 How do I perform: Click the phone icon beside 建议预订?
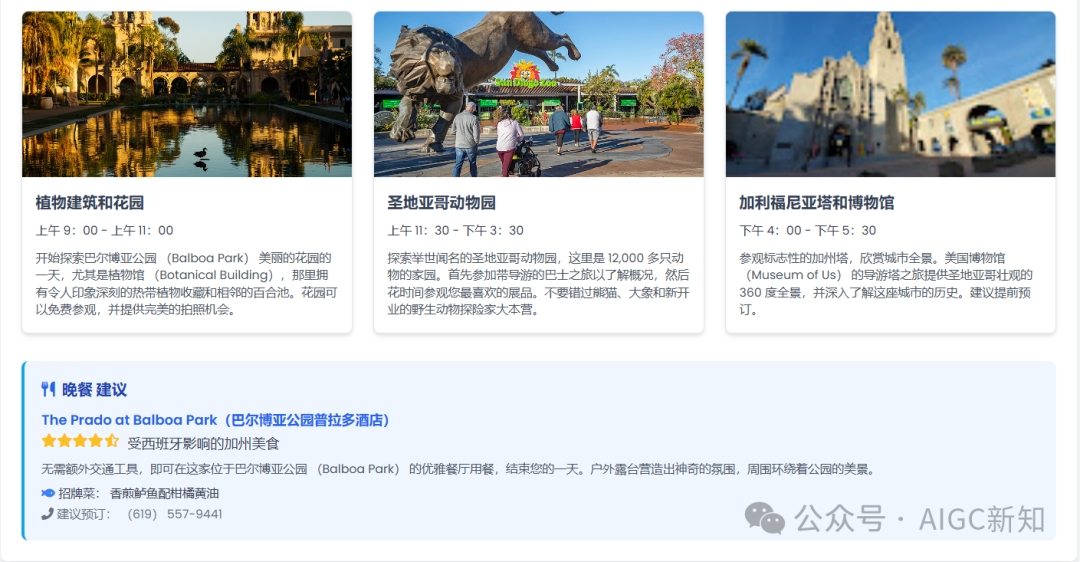(x=47, y=514)
